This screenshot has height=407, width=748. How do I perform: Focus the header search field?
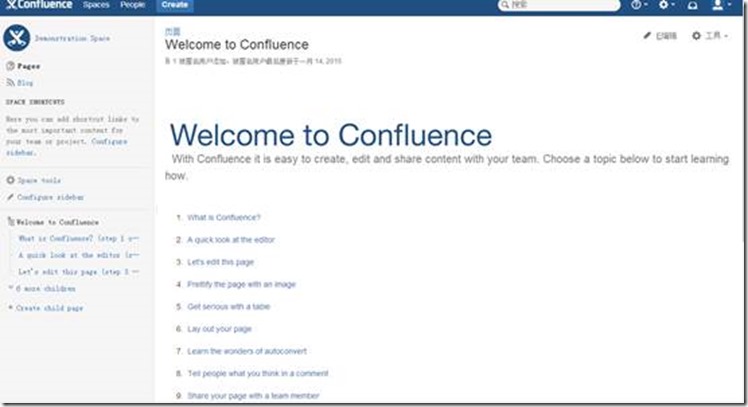click(x=559, y=5)
